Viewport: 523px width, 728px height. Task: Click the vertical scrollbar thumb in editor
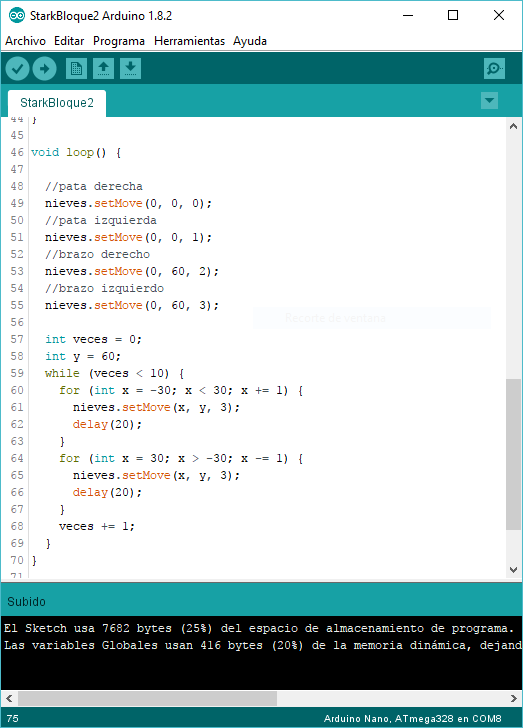coord(513,454)
